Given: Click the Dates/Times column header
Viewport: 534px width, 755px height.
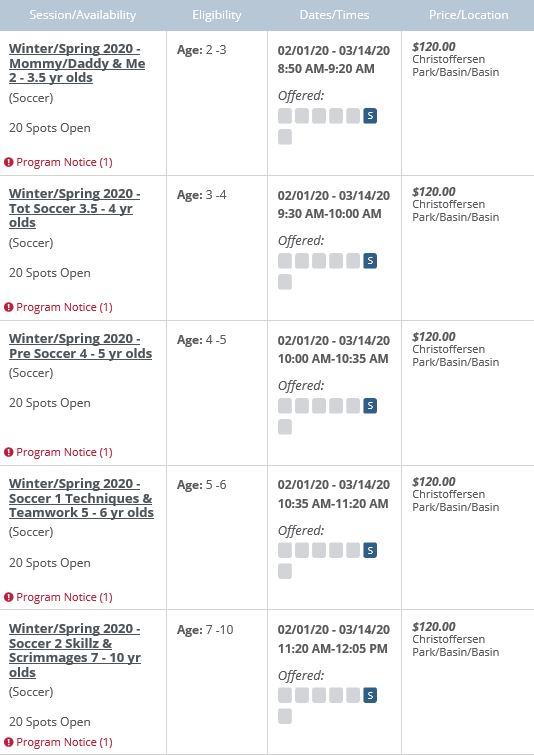Looking at the screenshot, I should 334,15.
